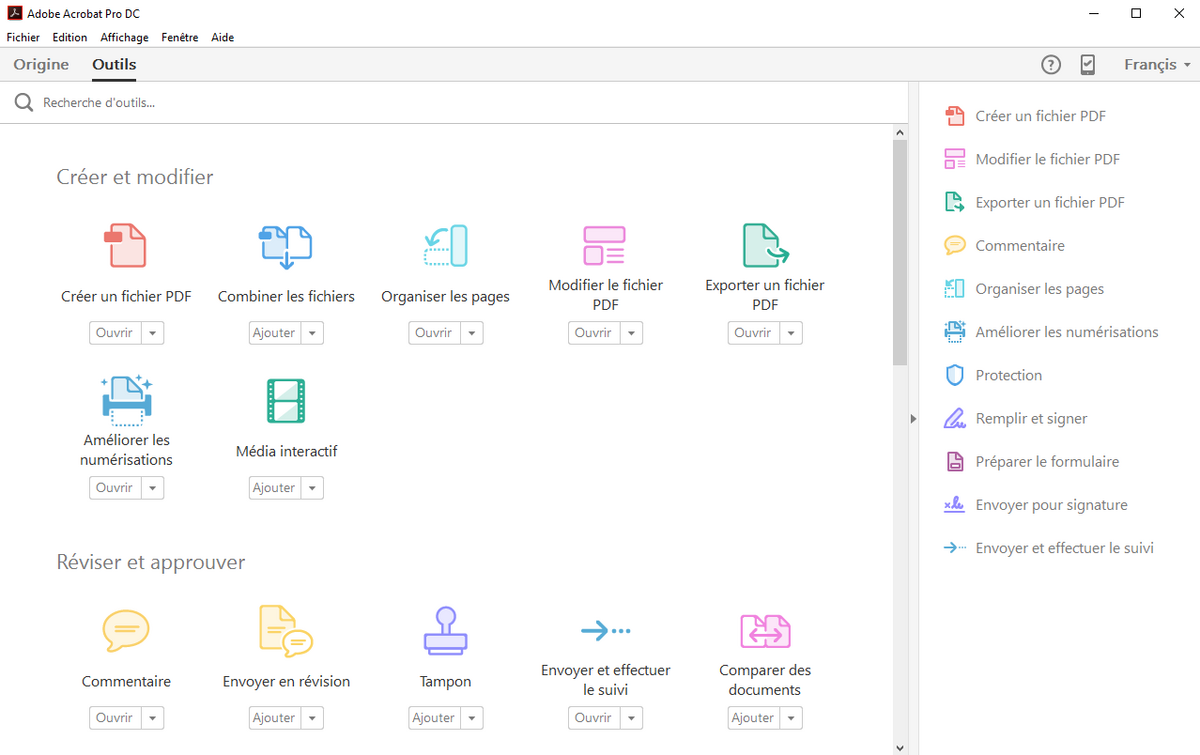The width and height of the screenshot is (1200, 755).
Task: Expand dropdown arrow under Média interactif
Action: point(312,488)
